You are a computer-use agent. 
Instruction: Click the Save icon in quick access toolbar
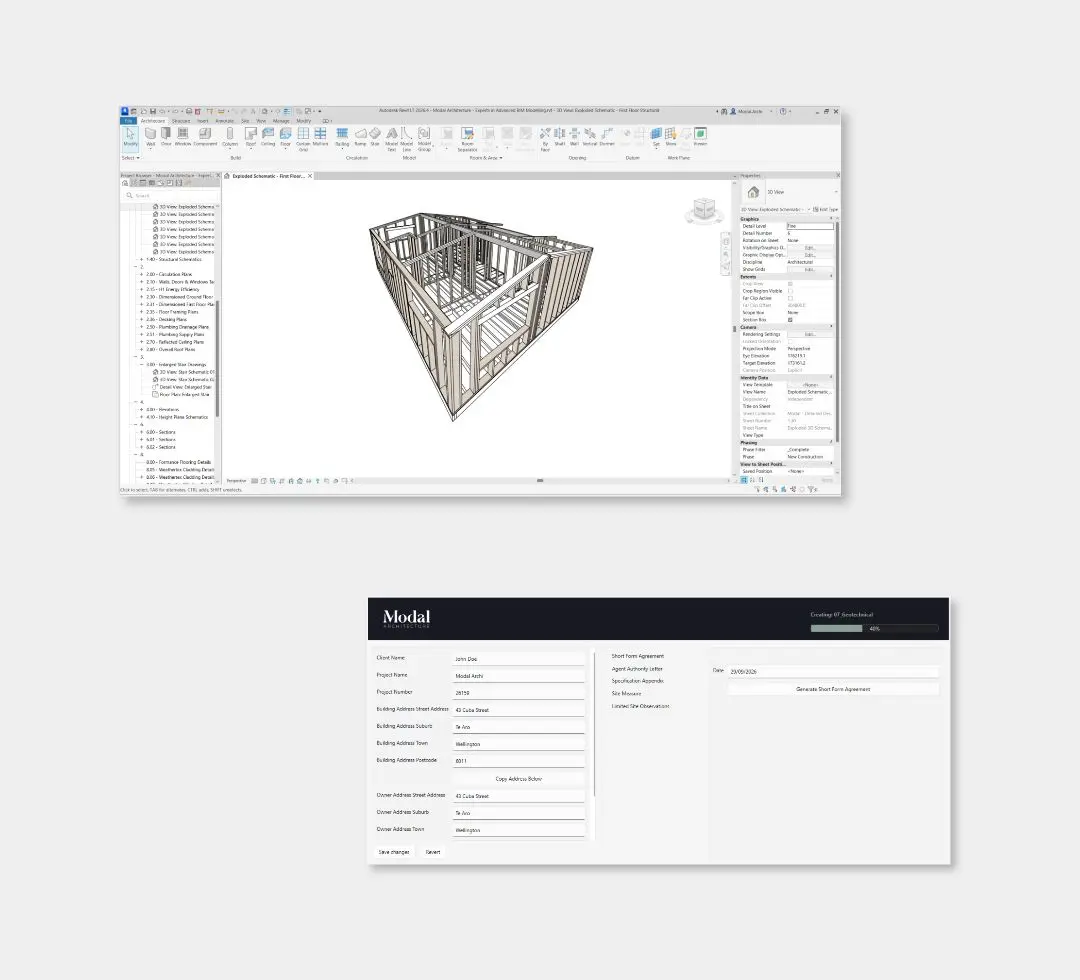pos(153,112)
